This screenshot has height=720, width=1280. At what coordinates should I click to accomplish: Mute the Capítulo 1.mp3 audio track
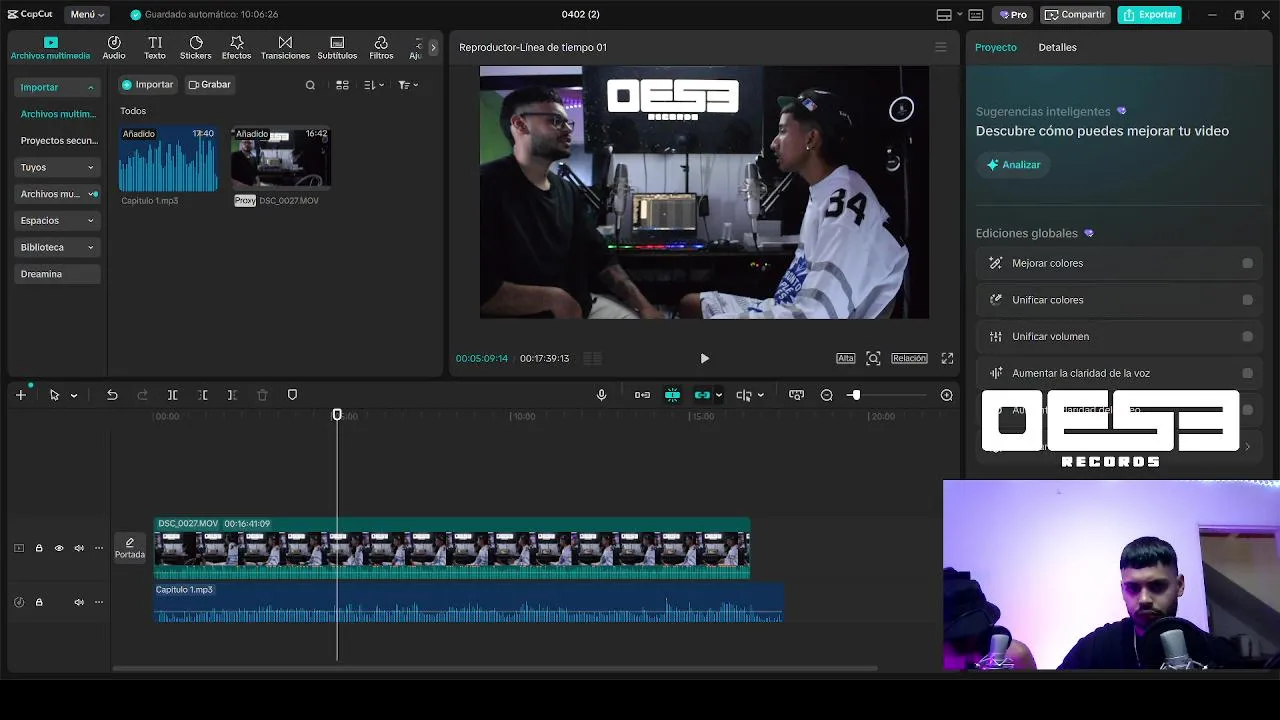click(79, 602)
